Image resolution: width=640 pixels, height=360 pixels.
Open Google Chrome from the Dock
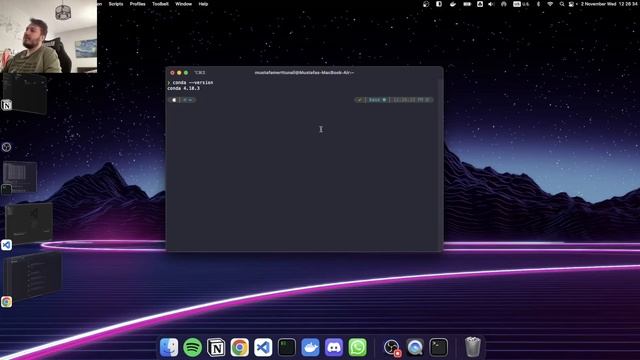[240, 347]
